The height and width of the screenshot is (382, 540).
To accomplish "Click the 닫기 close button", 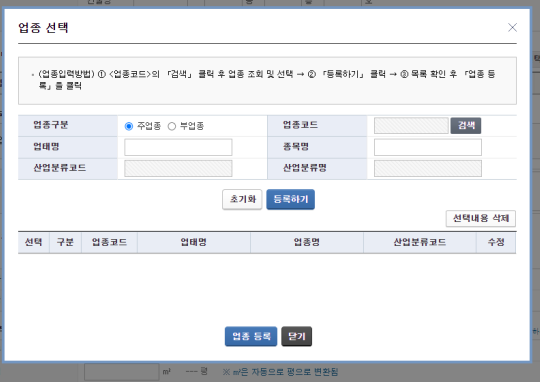I will point(297,336).
